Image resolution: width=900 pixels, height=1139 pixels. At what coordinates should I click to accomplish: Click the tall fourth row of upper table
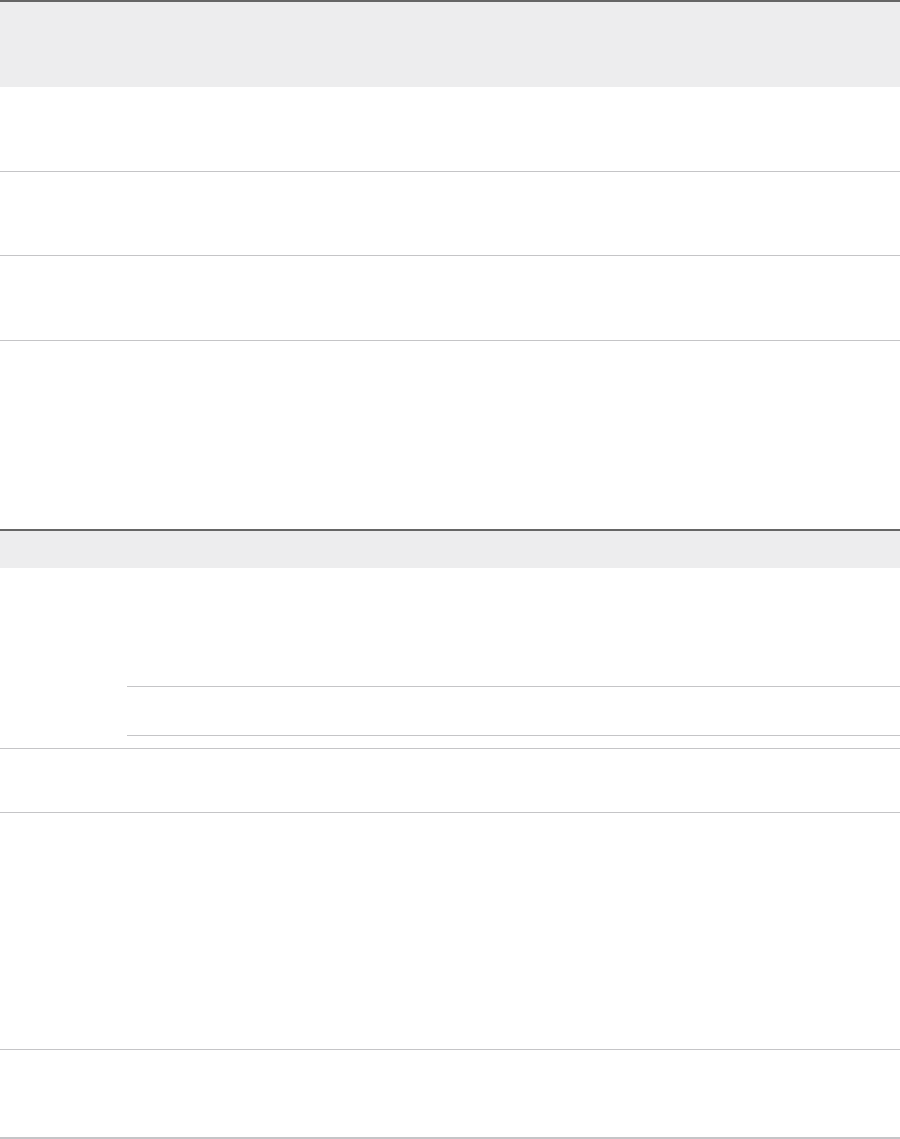tap(450, 435)
